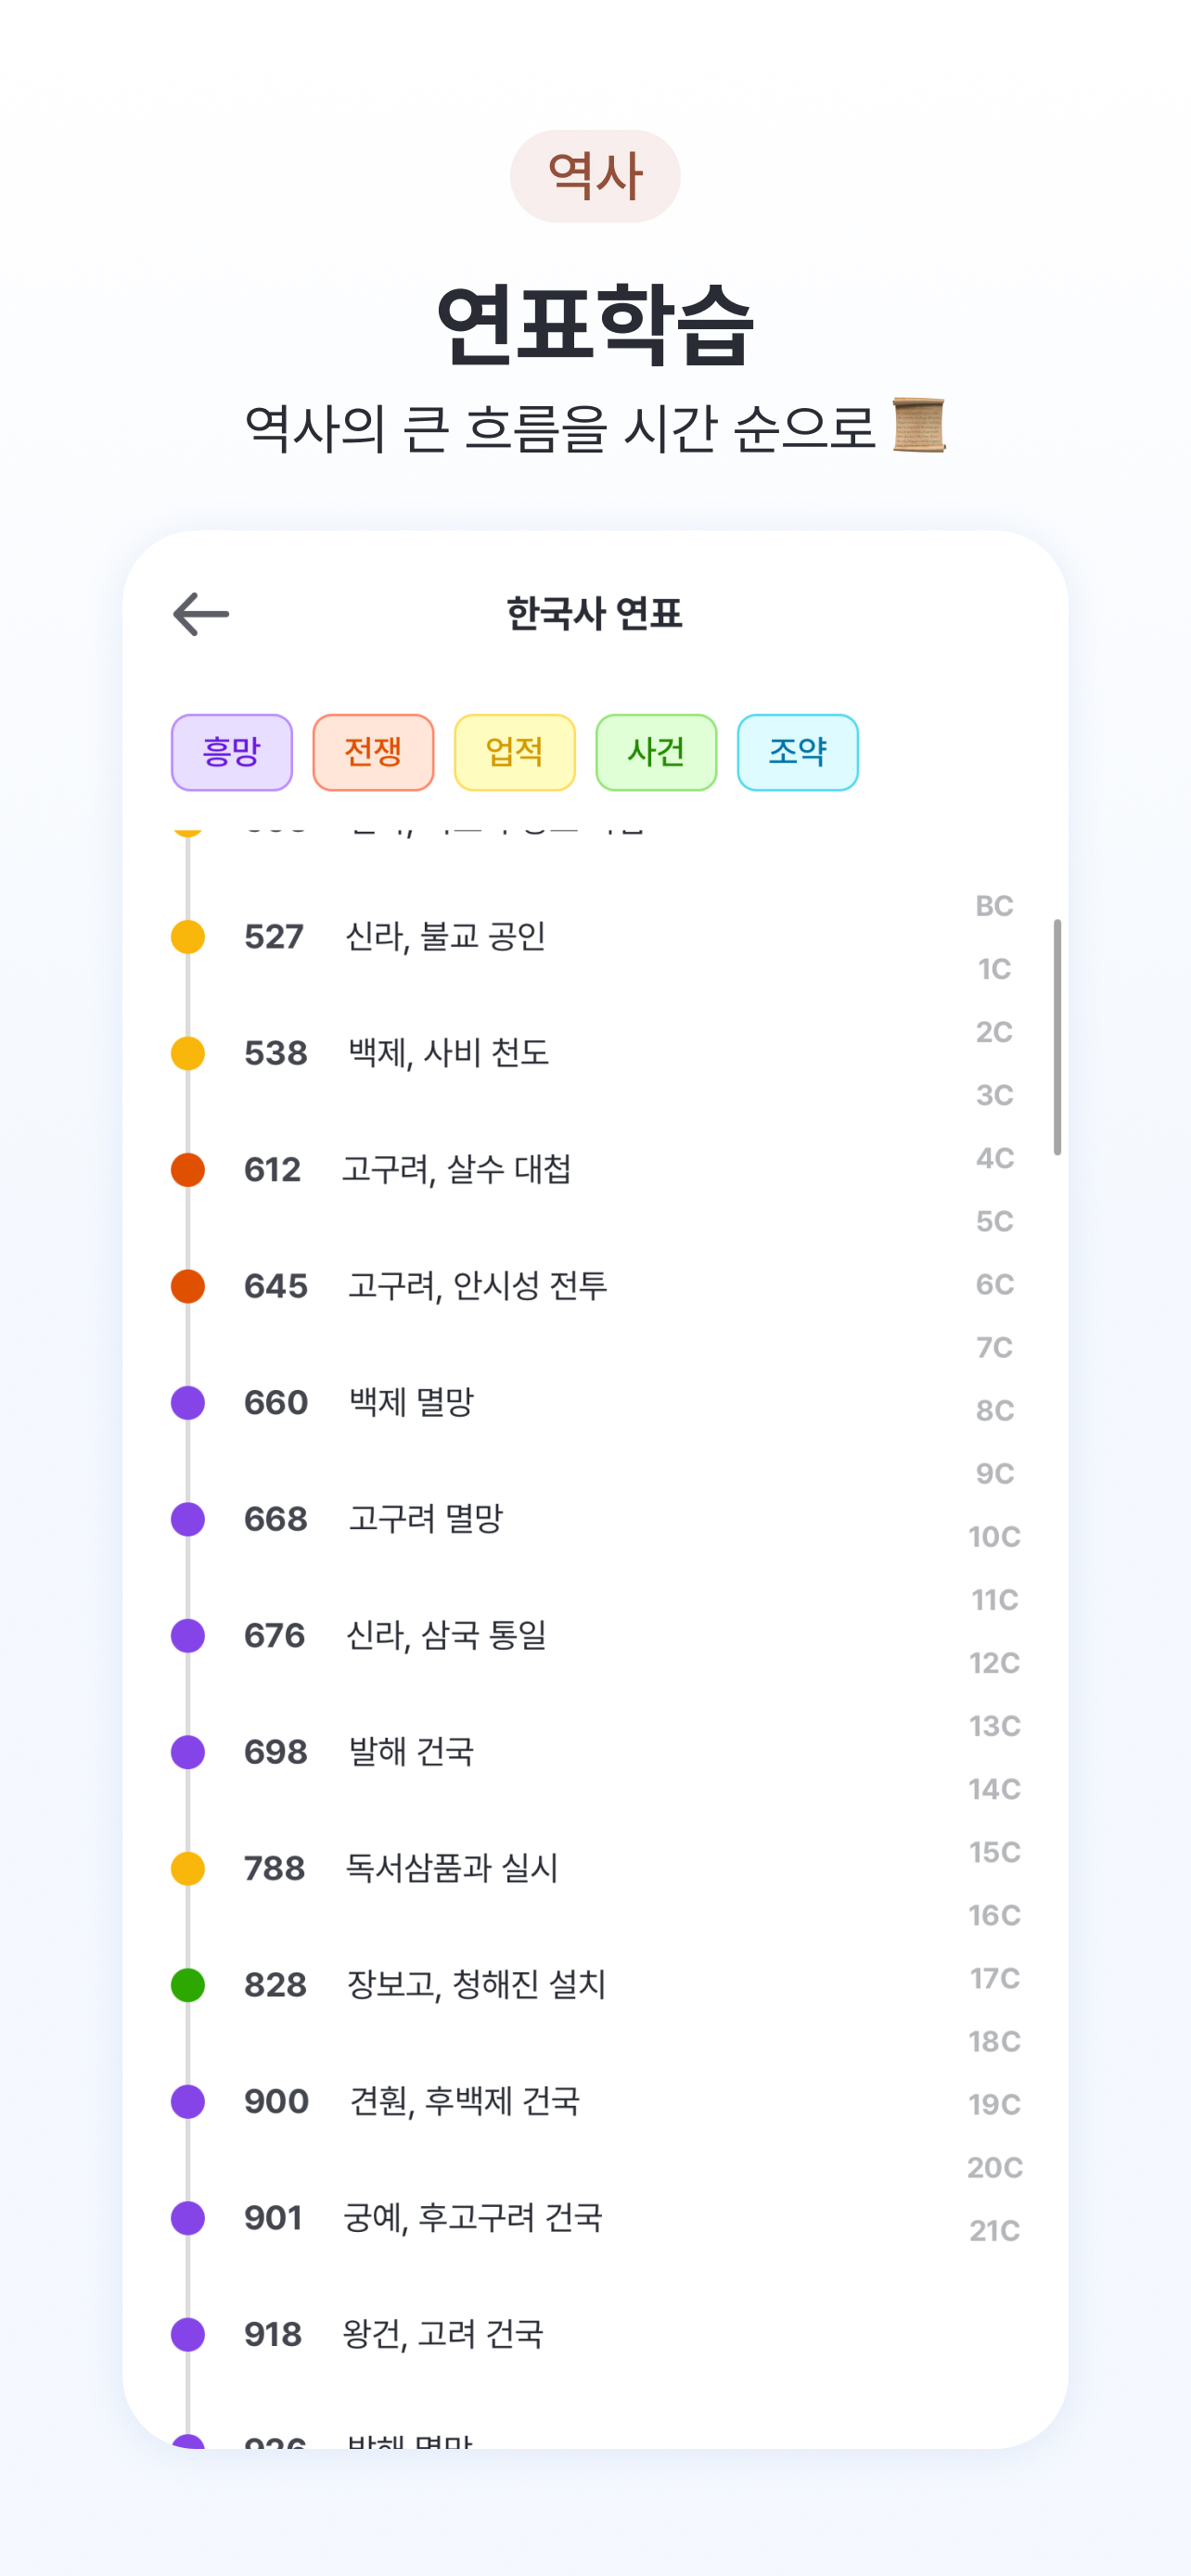This screenshot has width=1191, height=2576.
Task: Tap the back arrow icon
Action: tap(201, 614)
